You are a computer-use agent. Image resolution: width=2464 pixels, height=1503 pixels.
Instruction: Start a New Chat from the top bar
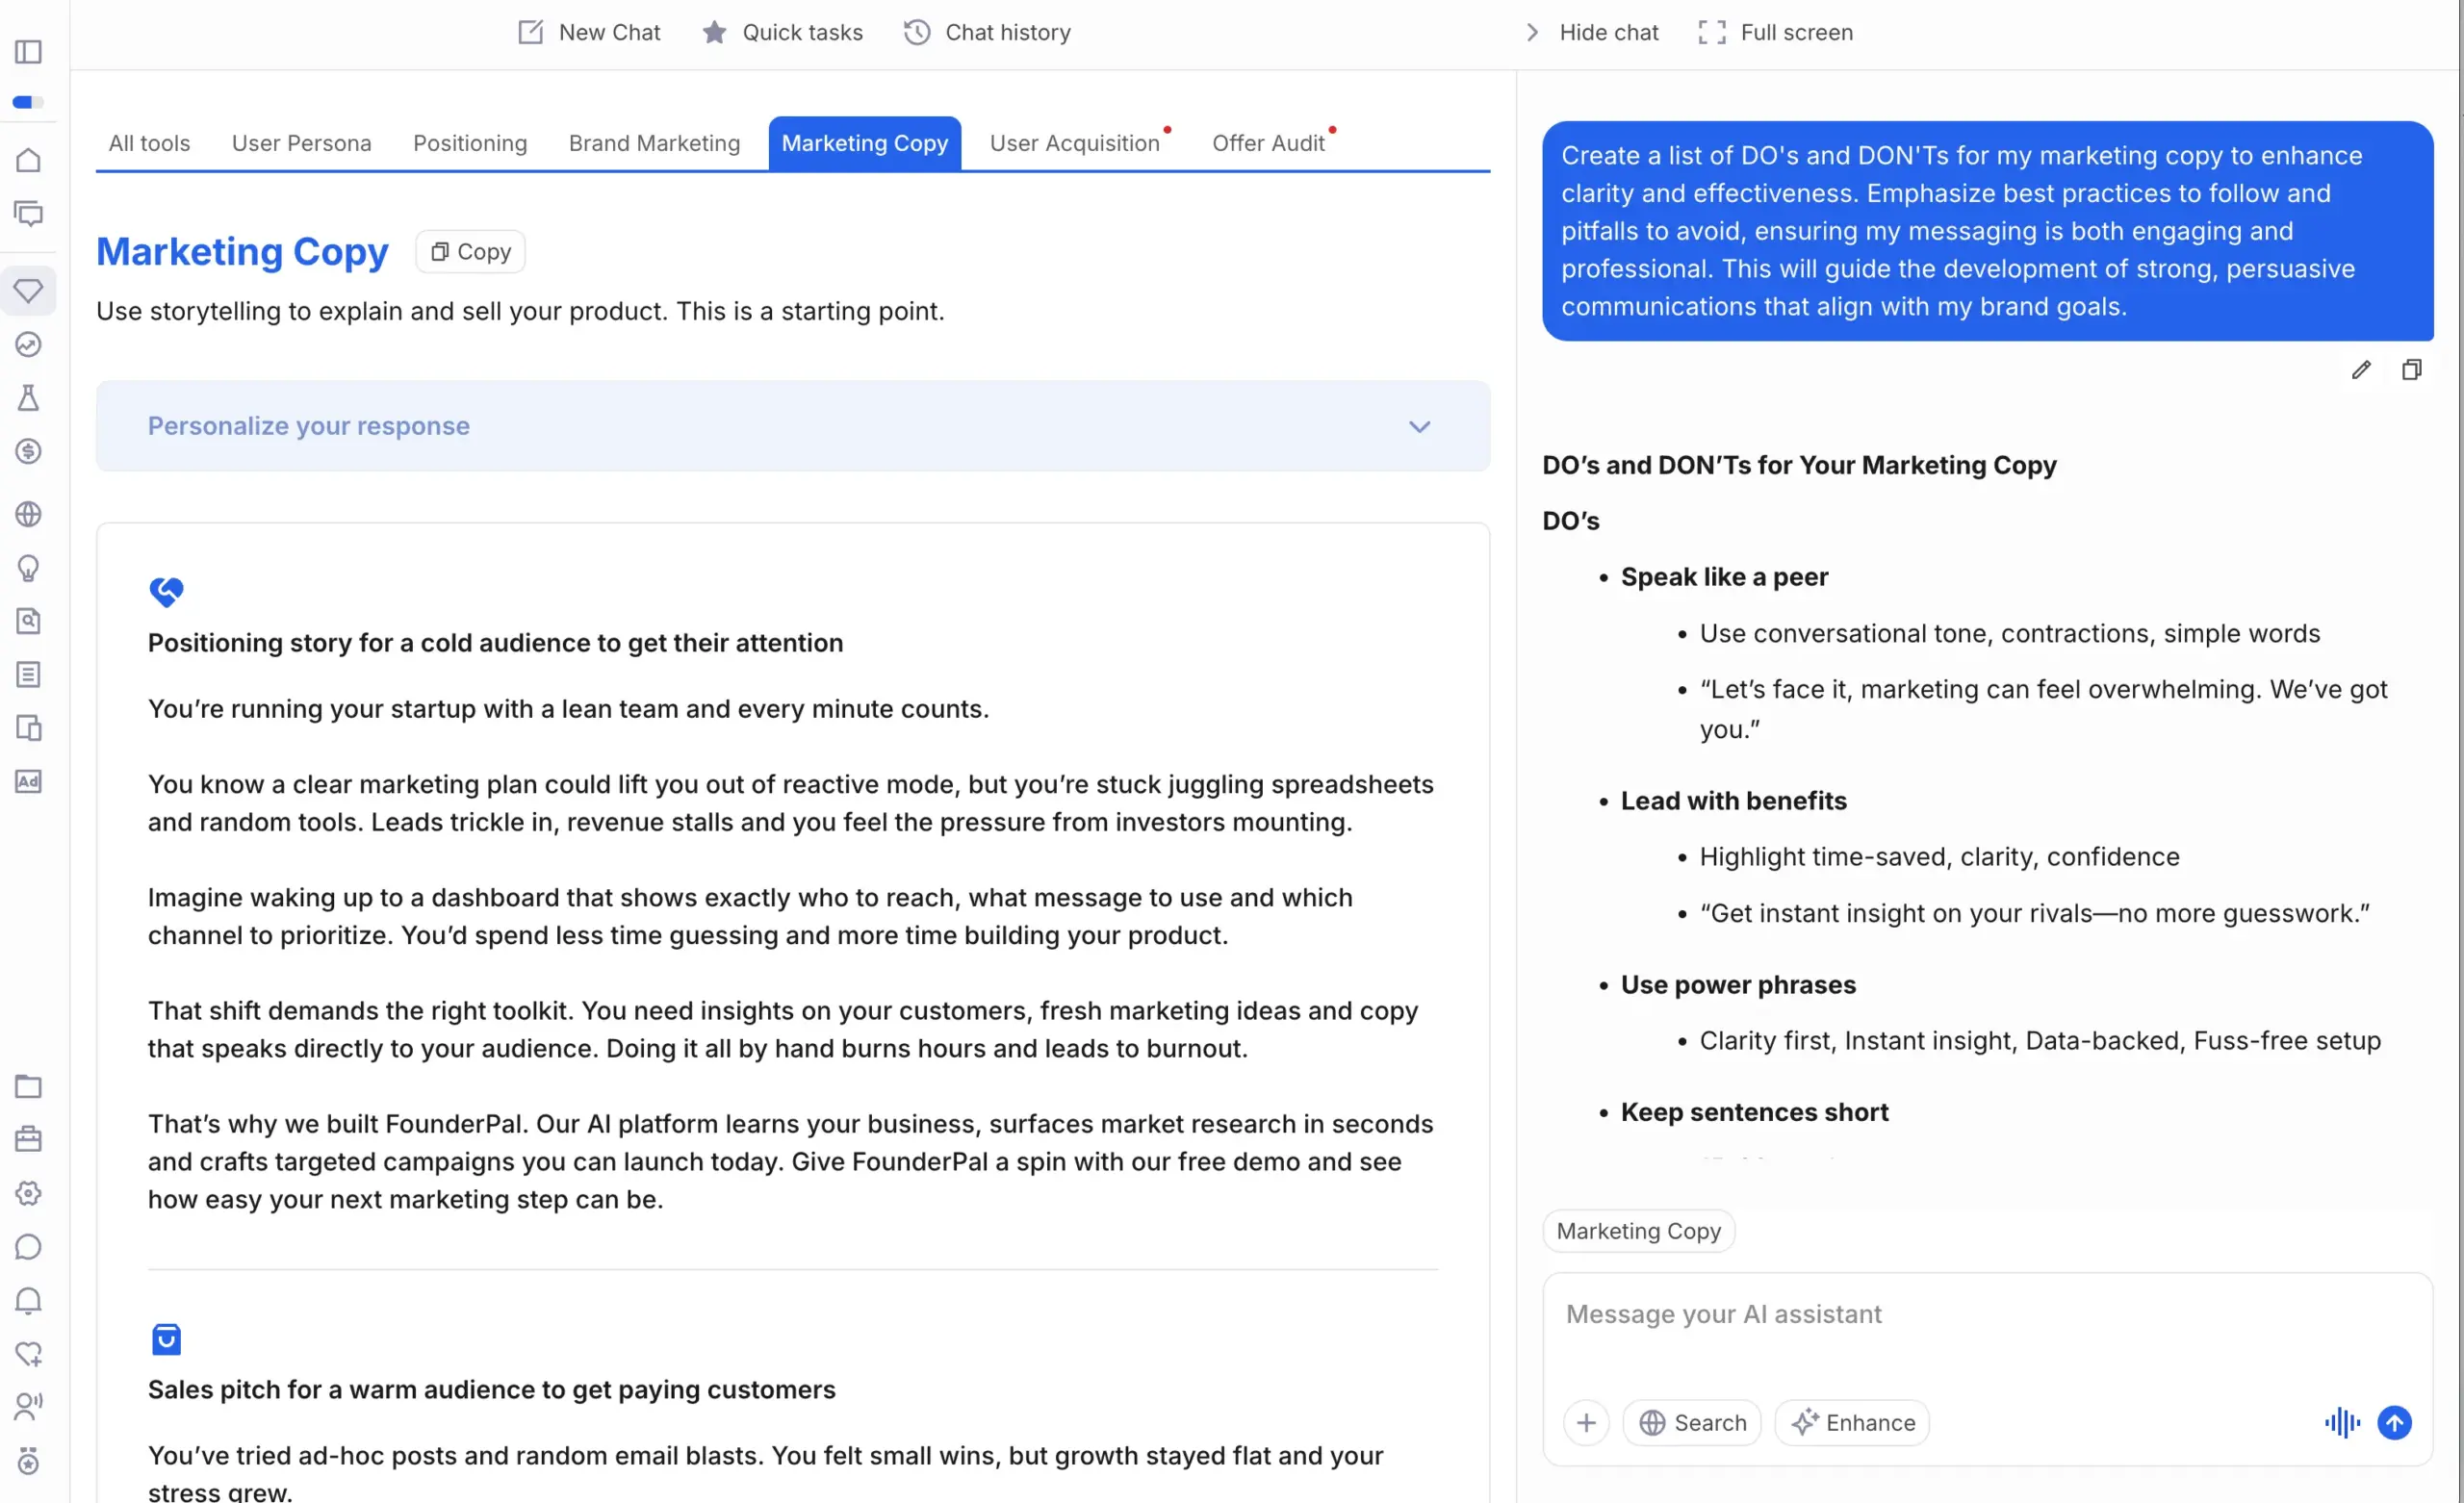pos(588,32)
